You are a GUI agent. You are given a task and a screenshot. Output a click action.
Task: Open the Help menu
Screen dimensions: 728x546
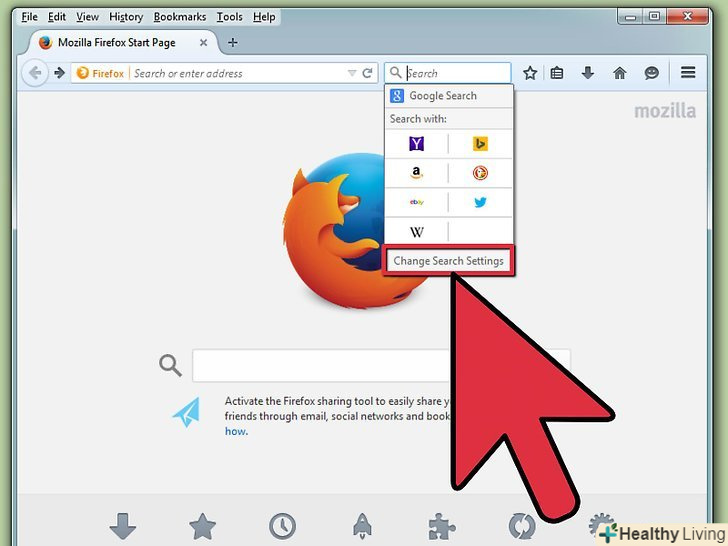(264, 17)
